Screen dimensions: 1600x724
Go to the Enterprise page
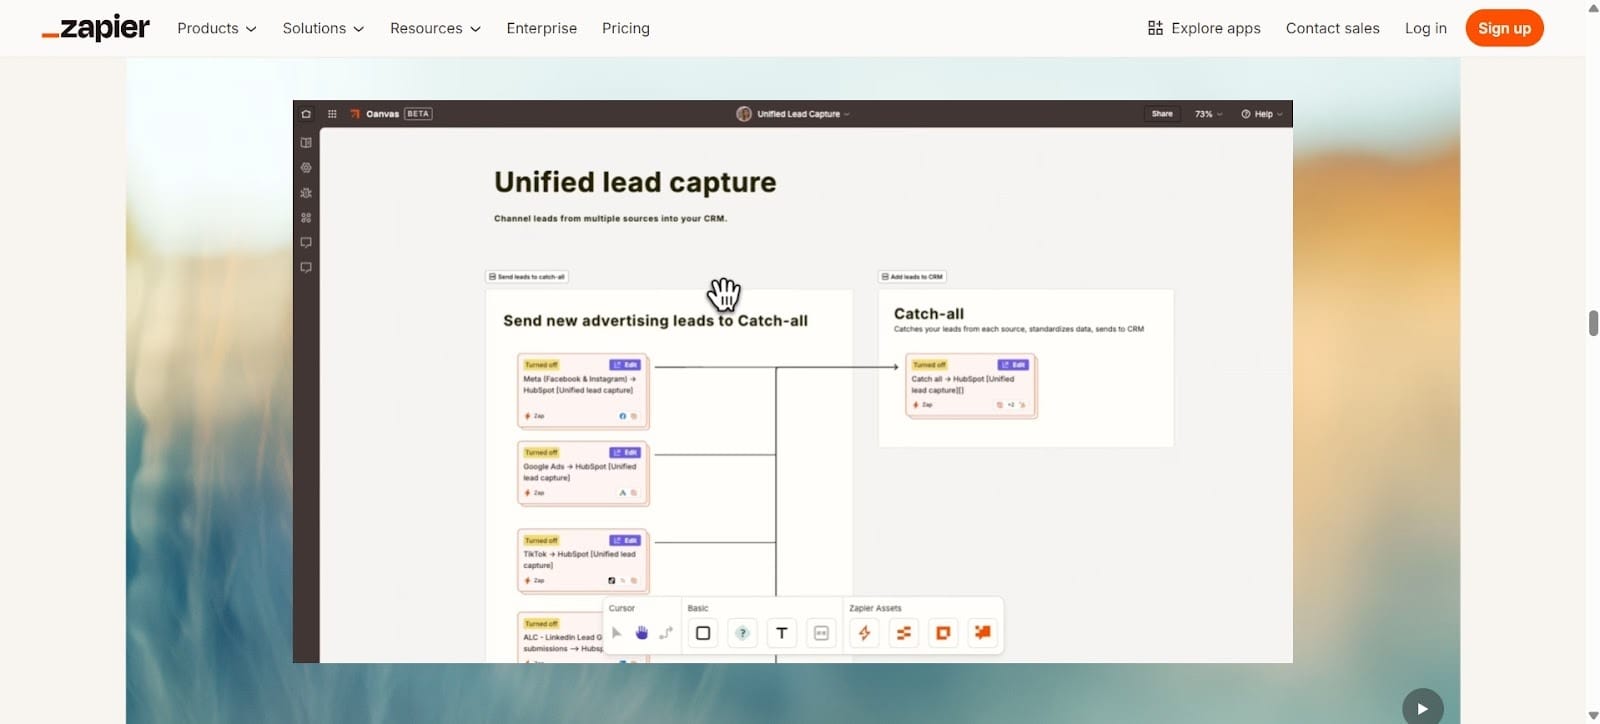(x=541, y=28)
